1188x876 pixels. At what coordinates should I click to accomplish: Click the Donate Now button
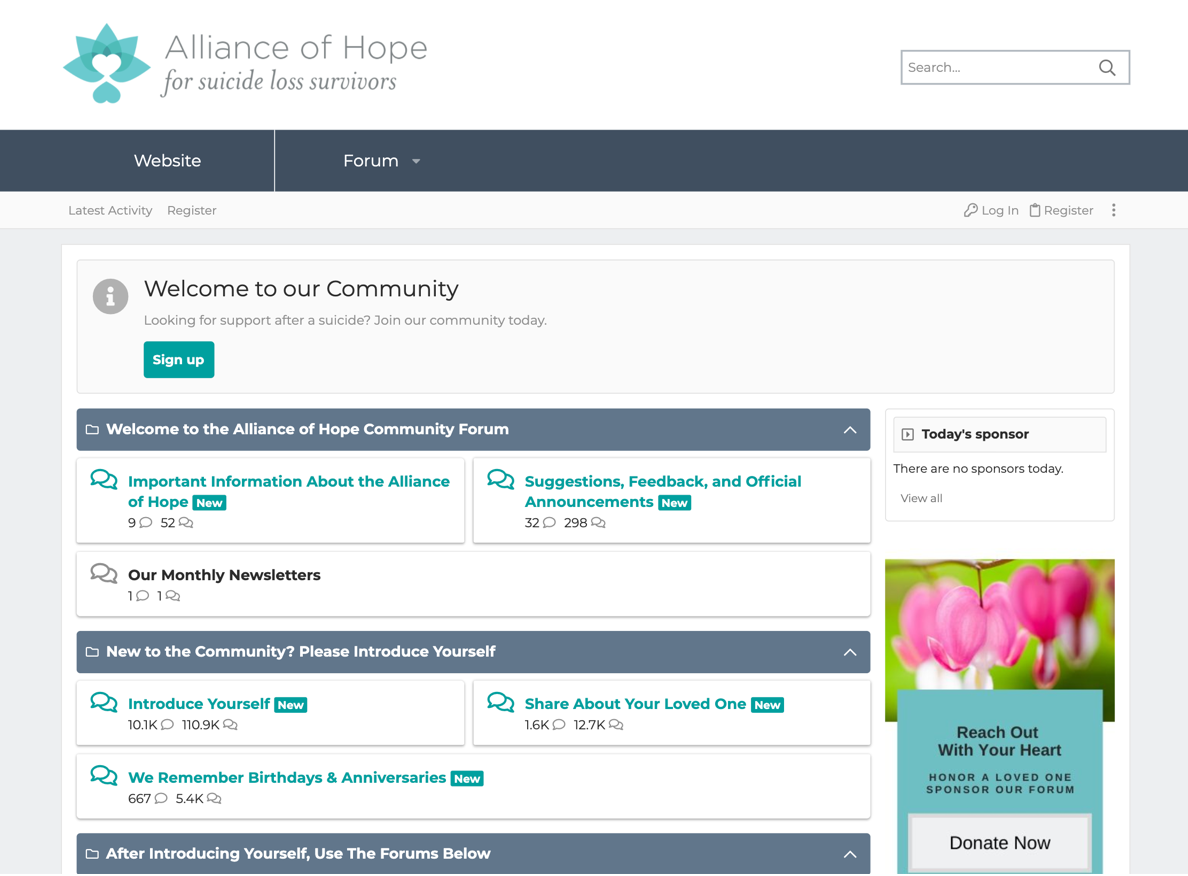point(999,843)
